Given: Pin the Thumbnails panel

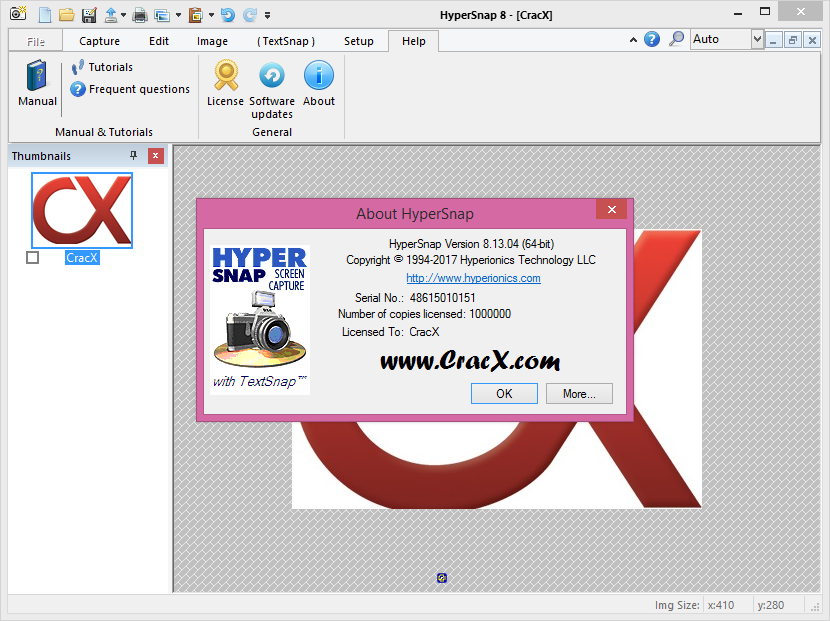Looking at the screenshot, I should pyautogui.click(x=133, y=156).
